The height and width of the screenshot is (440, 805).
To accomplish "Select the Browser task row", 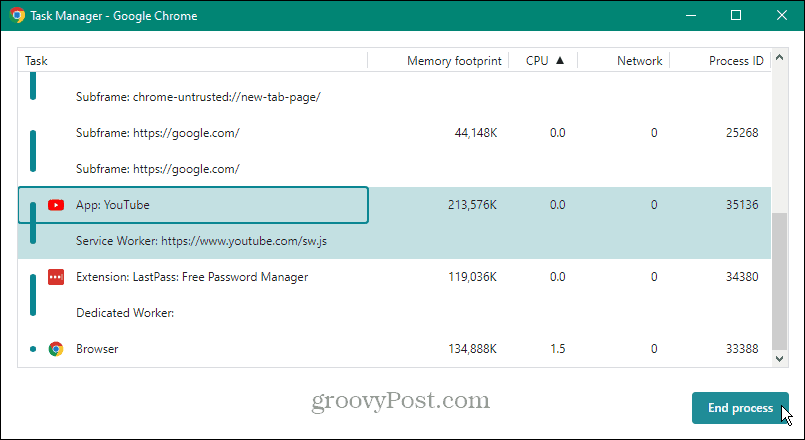I will [394, 349].
